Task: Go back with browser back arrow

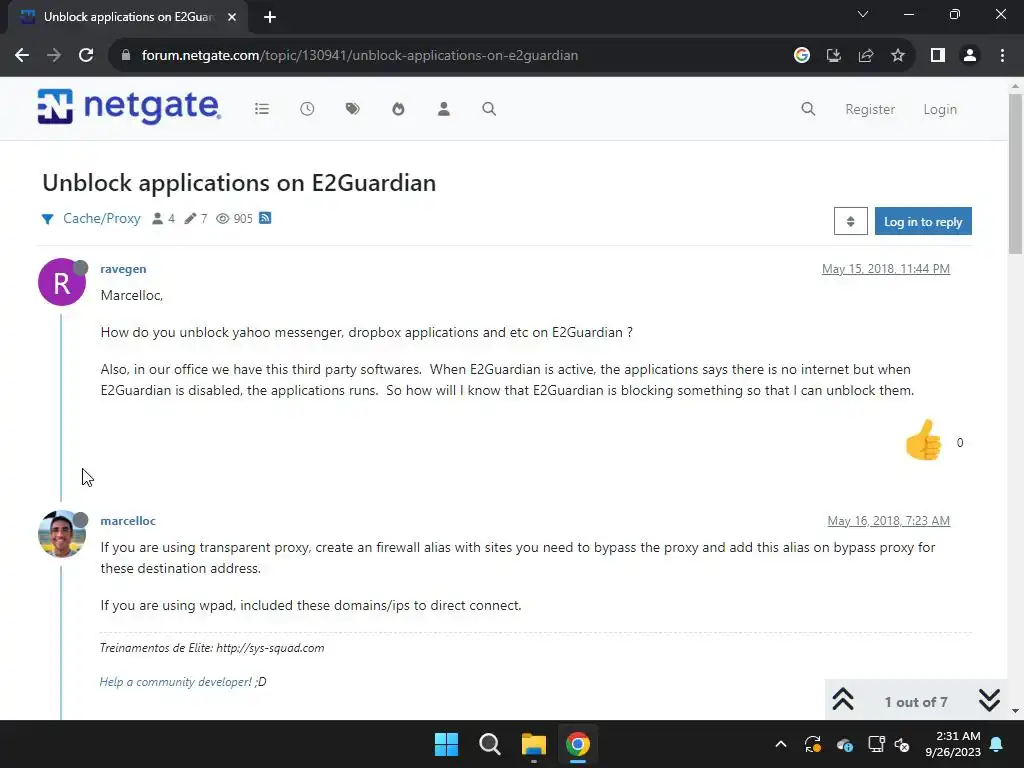Action: click(22, 56)
